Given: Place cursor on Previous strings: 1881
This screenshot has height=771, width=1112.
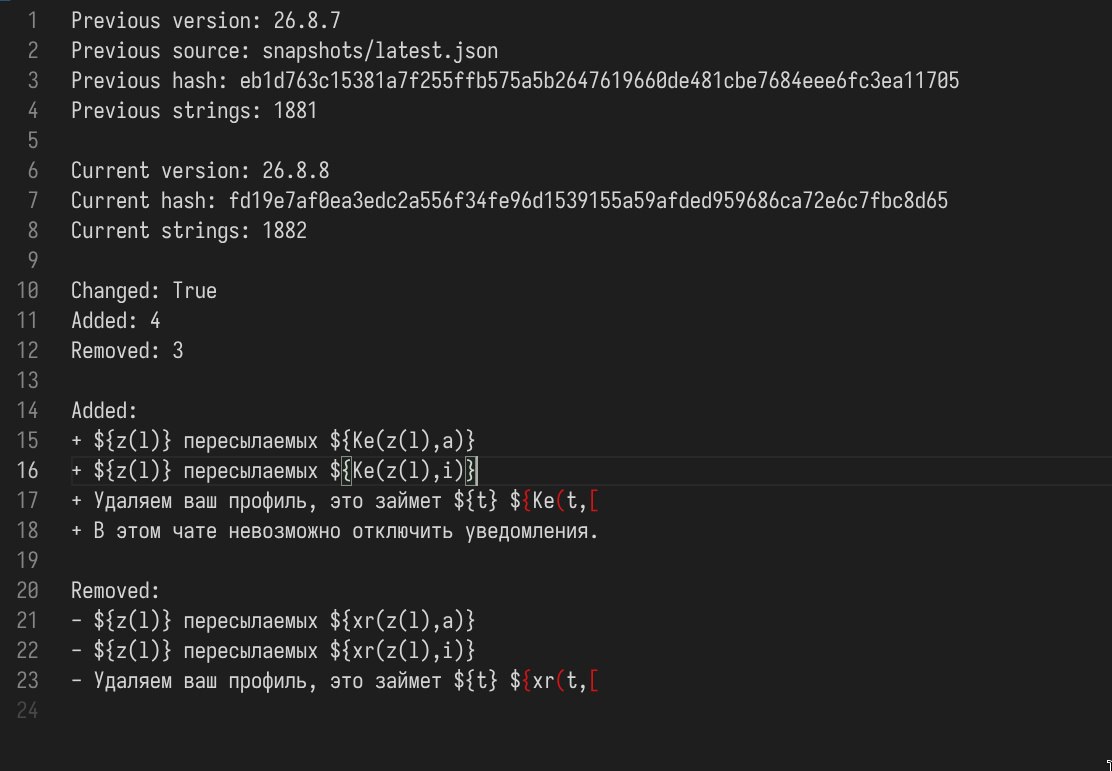Looking at the screenshot, I should pyautogui.click(x=194, y=111).
